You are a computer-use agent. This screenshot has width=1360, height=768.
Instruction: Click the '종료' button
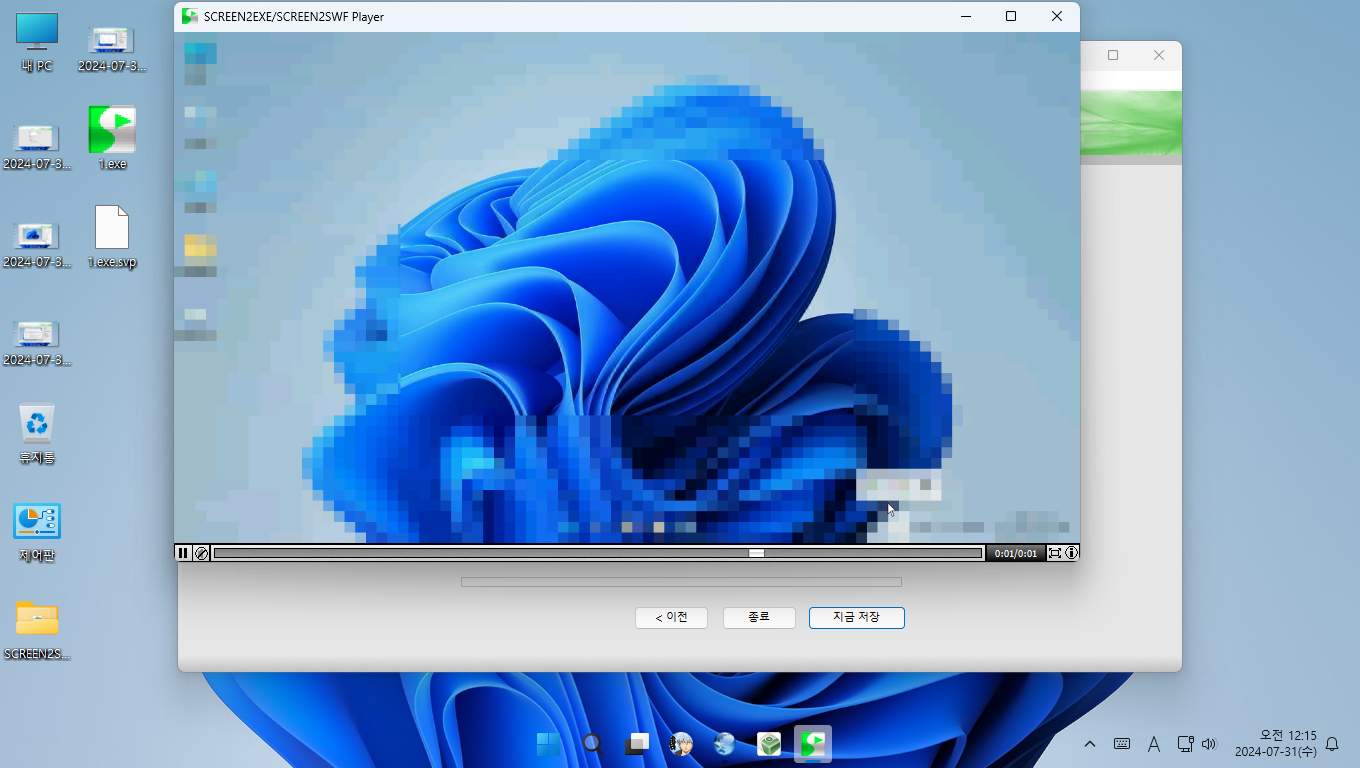759,618
